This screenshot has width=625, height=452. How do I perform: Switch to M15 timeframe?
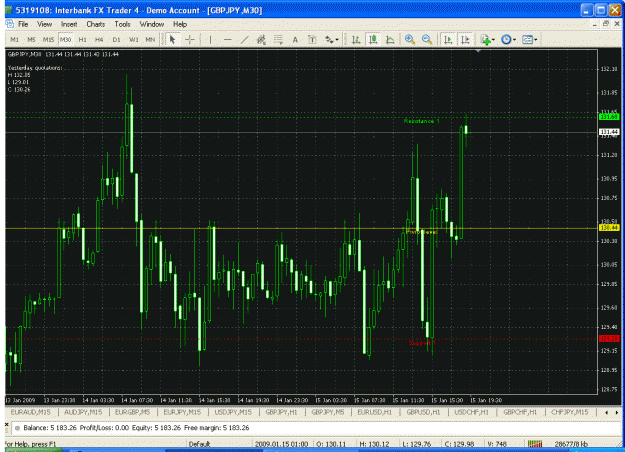click(48, 39)
